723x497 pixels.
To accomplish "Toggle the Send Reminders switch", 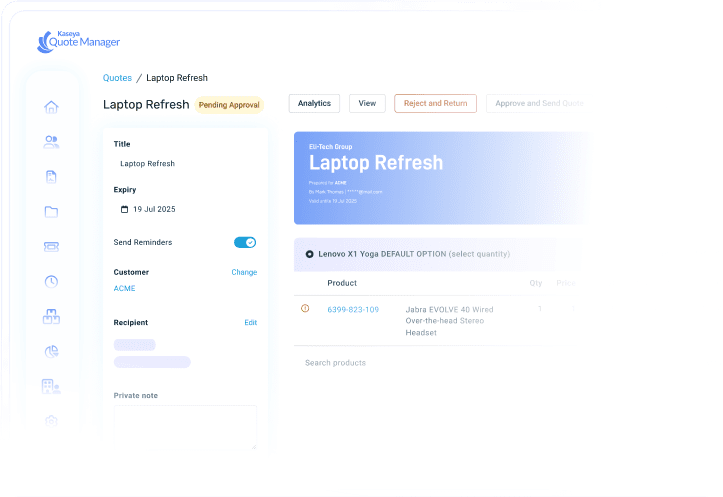I will [x=245, y=242].
